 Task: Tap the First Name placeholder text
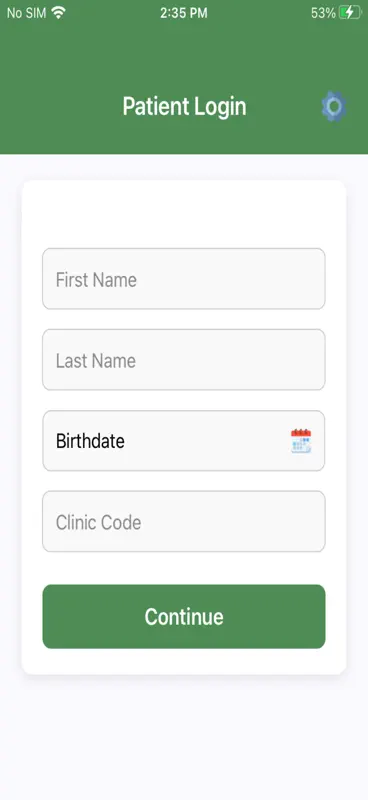click(96, 280)
